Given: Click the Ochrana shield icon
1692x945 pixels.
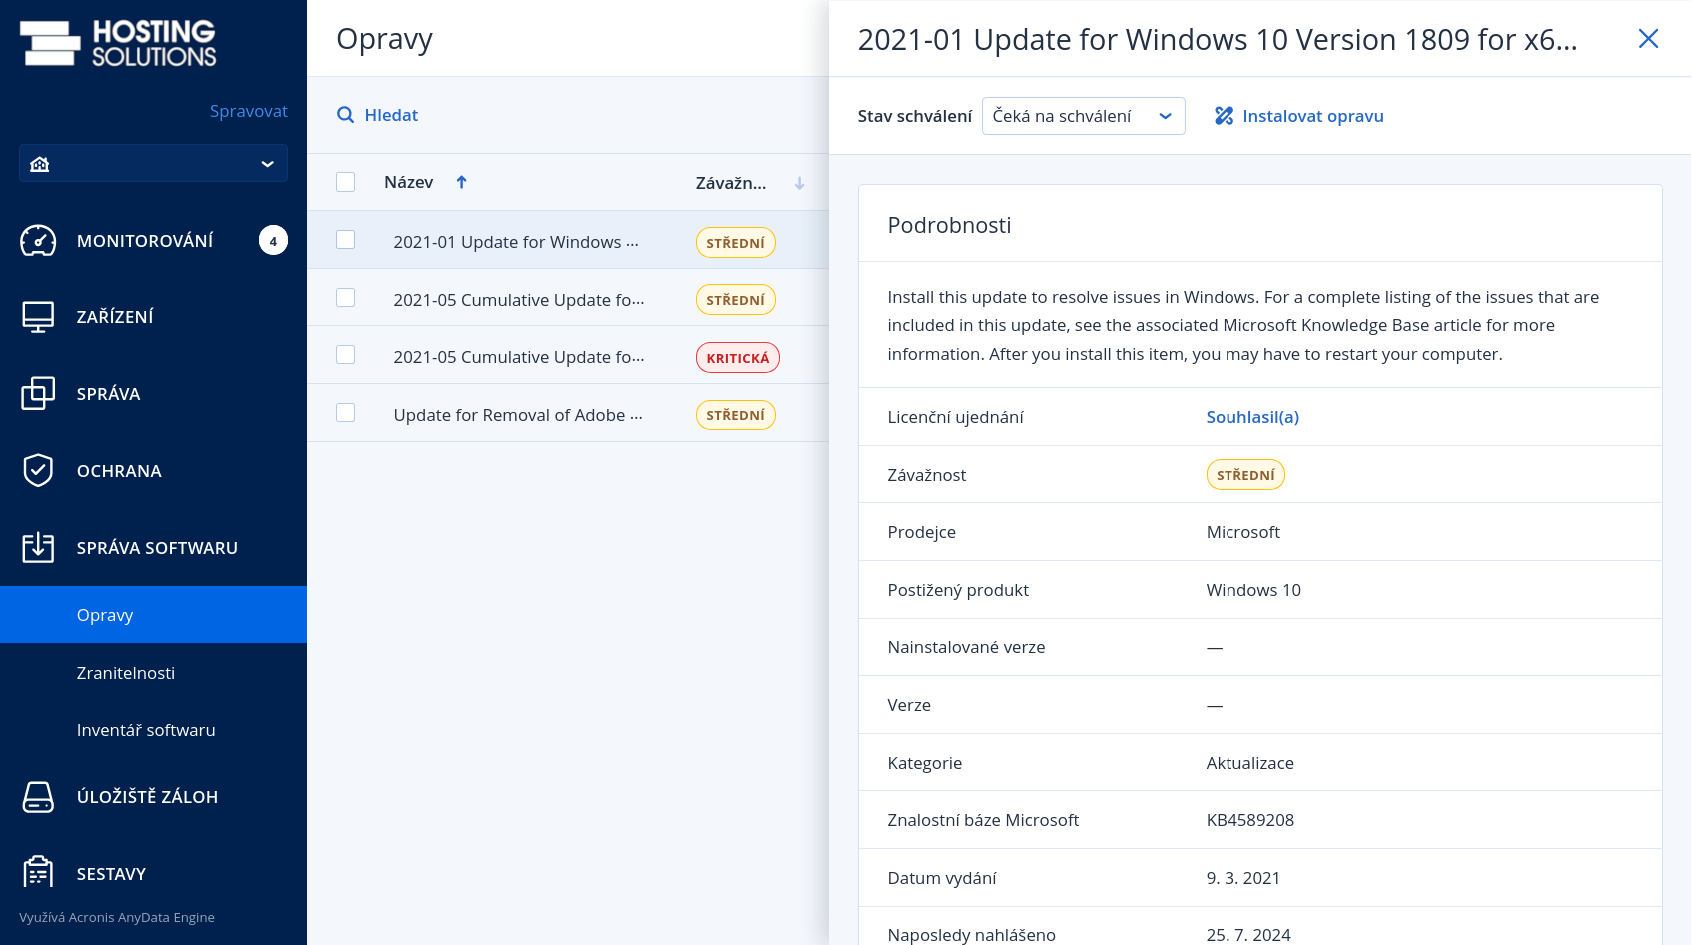Looking at the screenshot, I should coord(38,471).
